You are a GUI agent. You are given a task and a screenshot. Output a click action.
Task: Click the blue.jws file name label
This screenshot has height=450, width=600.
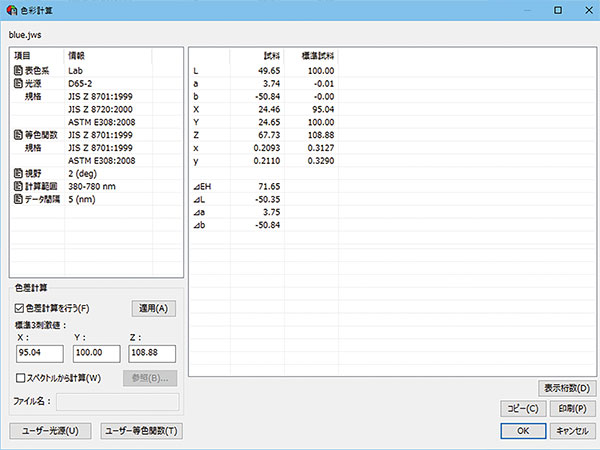(x=25, y=35)
